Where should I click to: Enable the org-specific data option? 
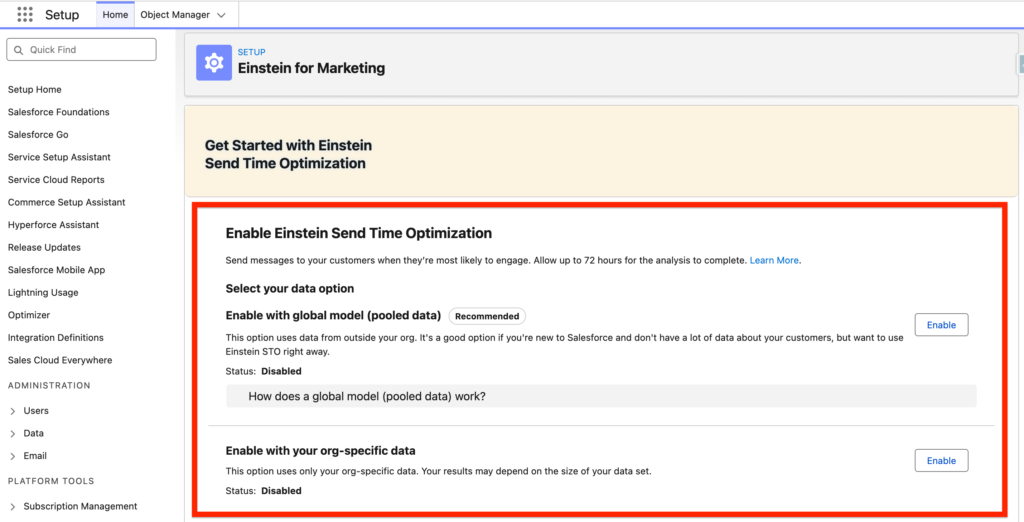(x=941, y=461)
